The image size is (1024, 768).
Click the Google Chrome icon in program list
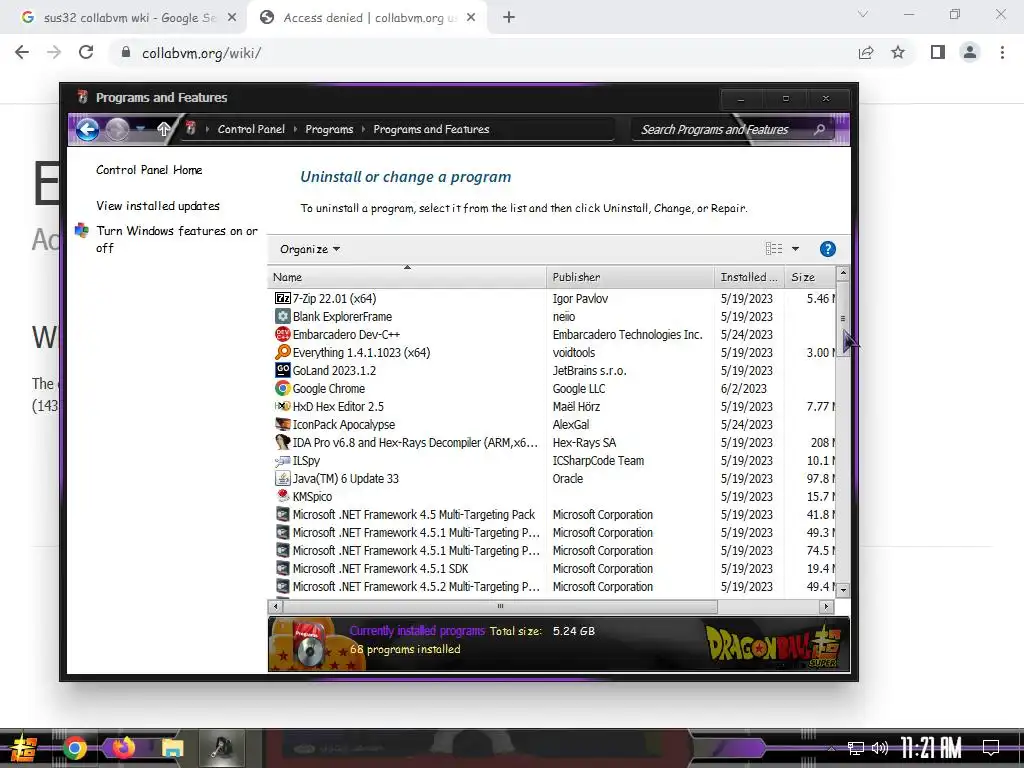pyautogui.click(x=282, y=389)
